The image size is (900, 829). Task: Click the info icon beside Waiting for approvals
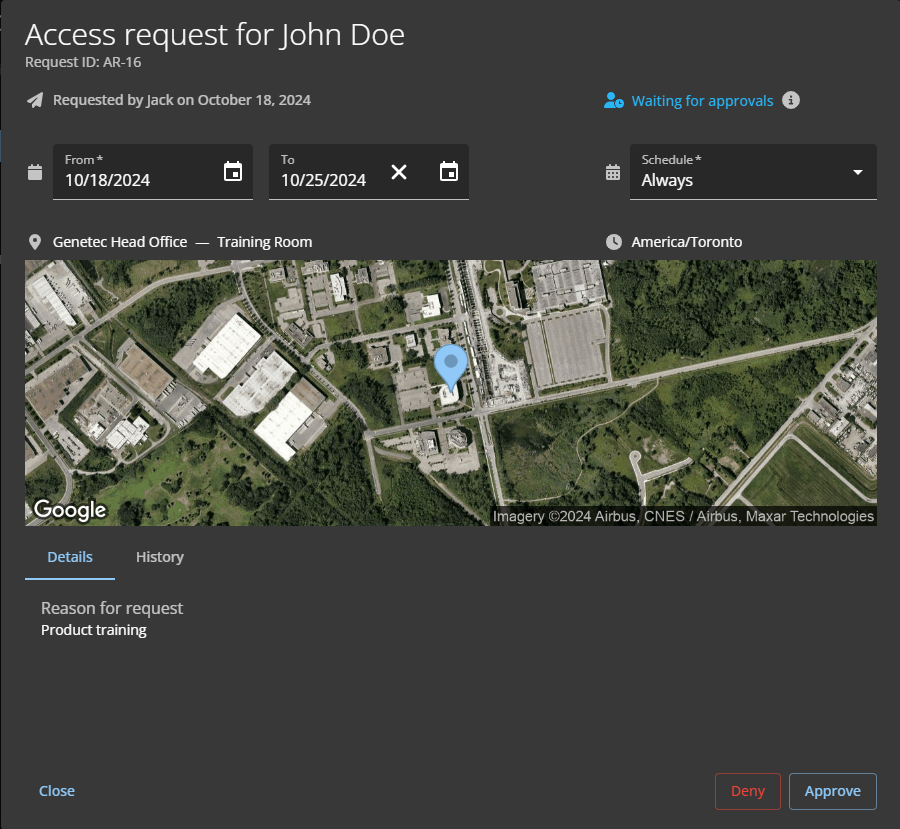pos(790,100)
